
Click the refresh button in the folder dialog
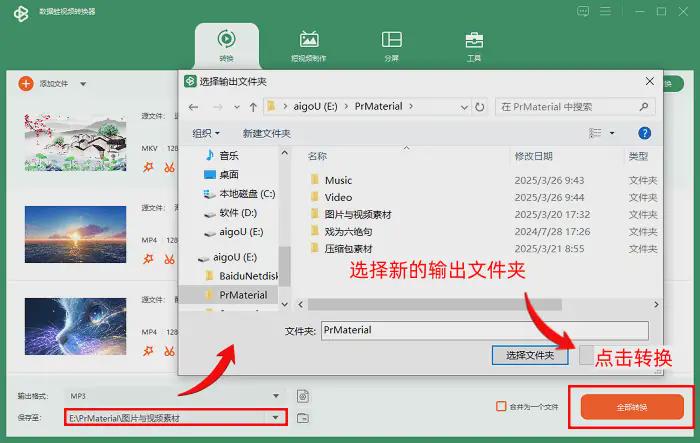481,106
